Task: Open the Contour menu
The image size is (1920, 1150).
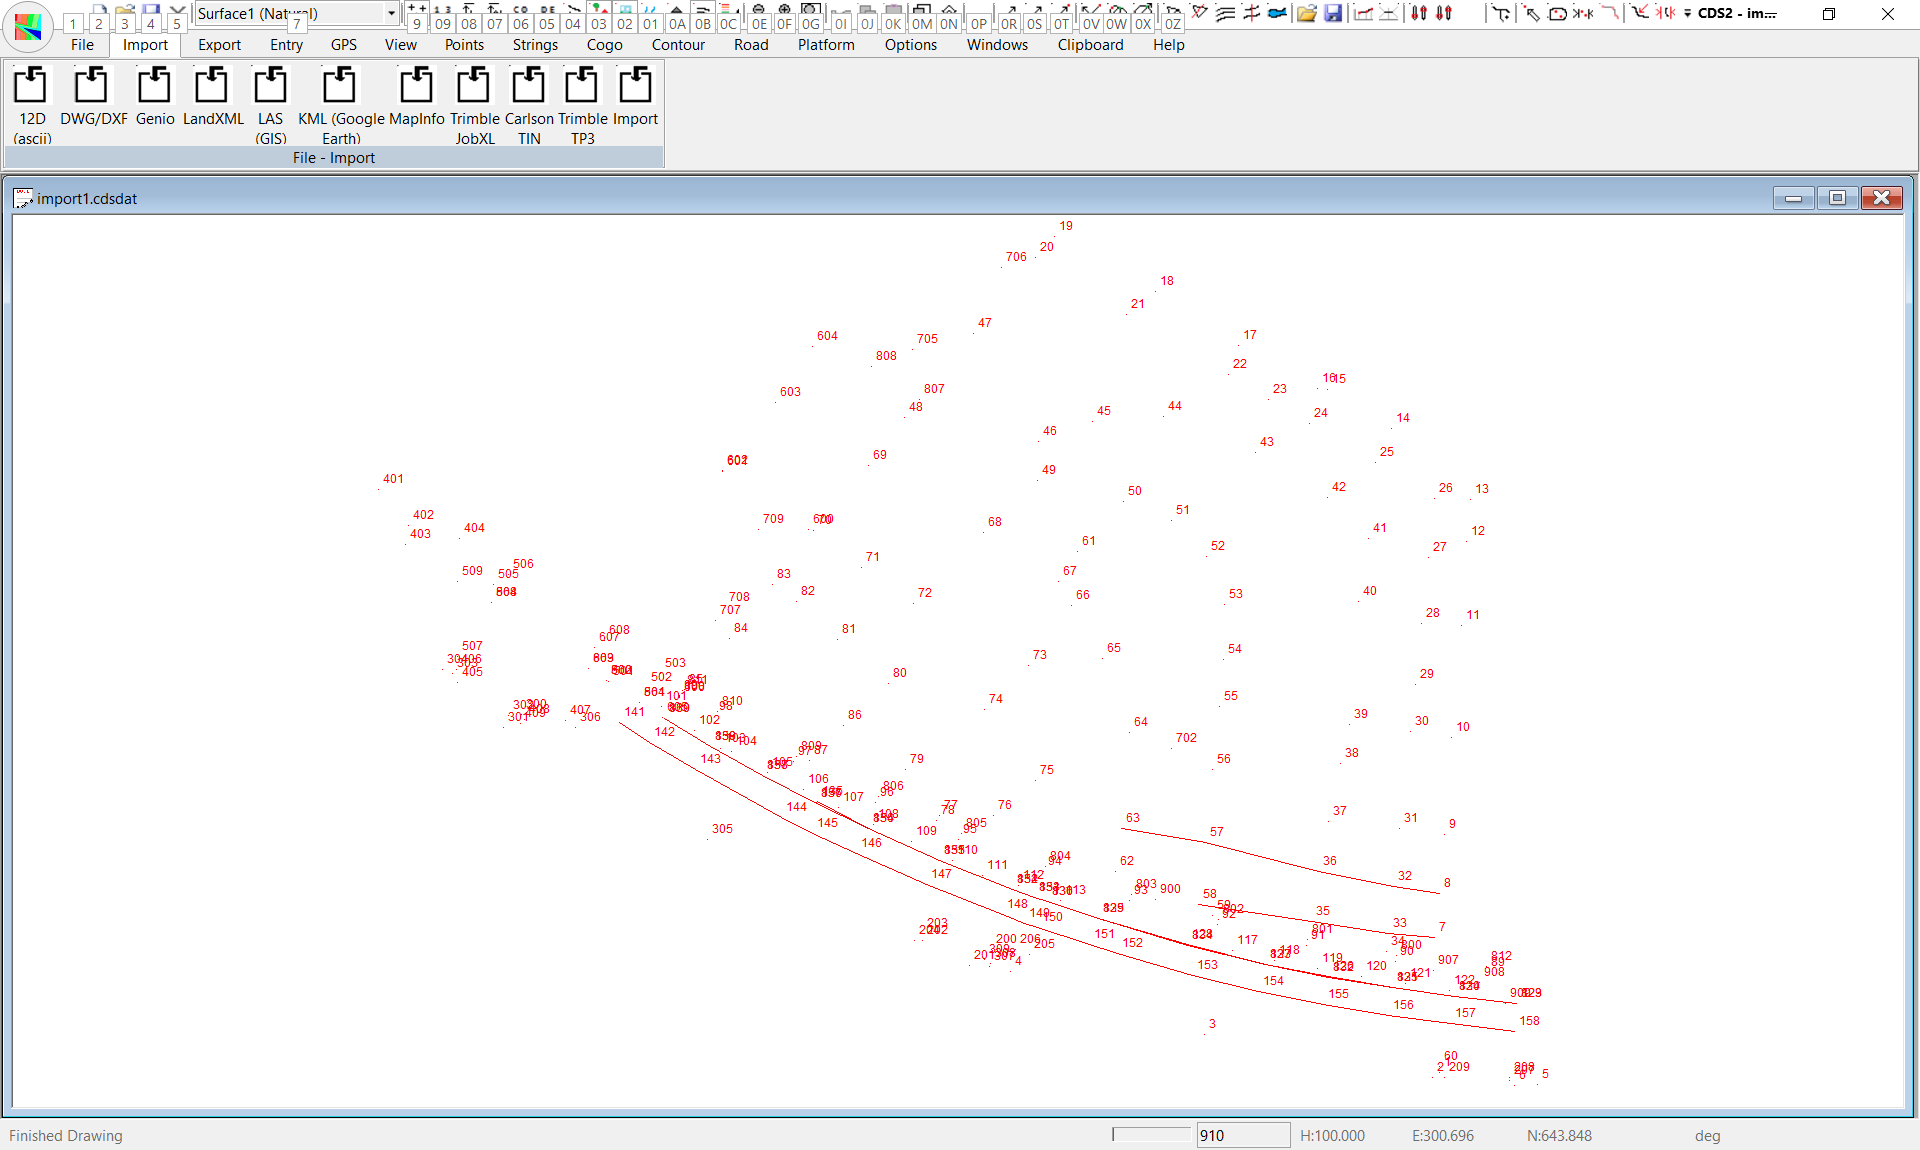Action: [x=678, y=45]
